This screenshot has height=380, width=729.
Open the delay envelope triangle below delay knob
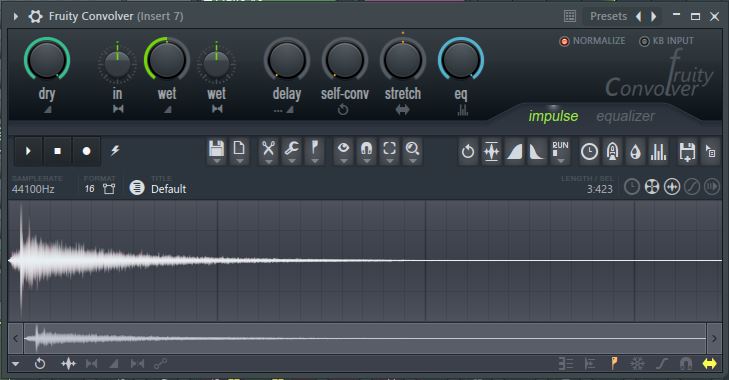coord(290,110)
